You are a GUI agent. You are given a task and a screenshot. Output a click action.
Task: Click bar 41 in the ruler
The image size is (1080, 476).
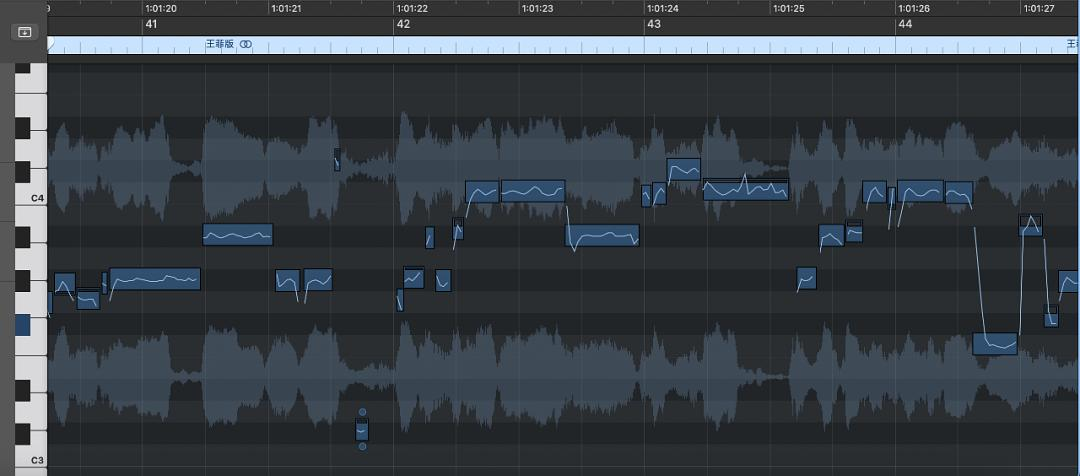pos(151,24)
